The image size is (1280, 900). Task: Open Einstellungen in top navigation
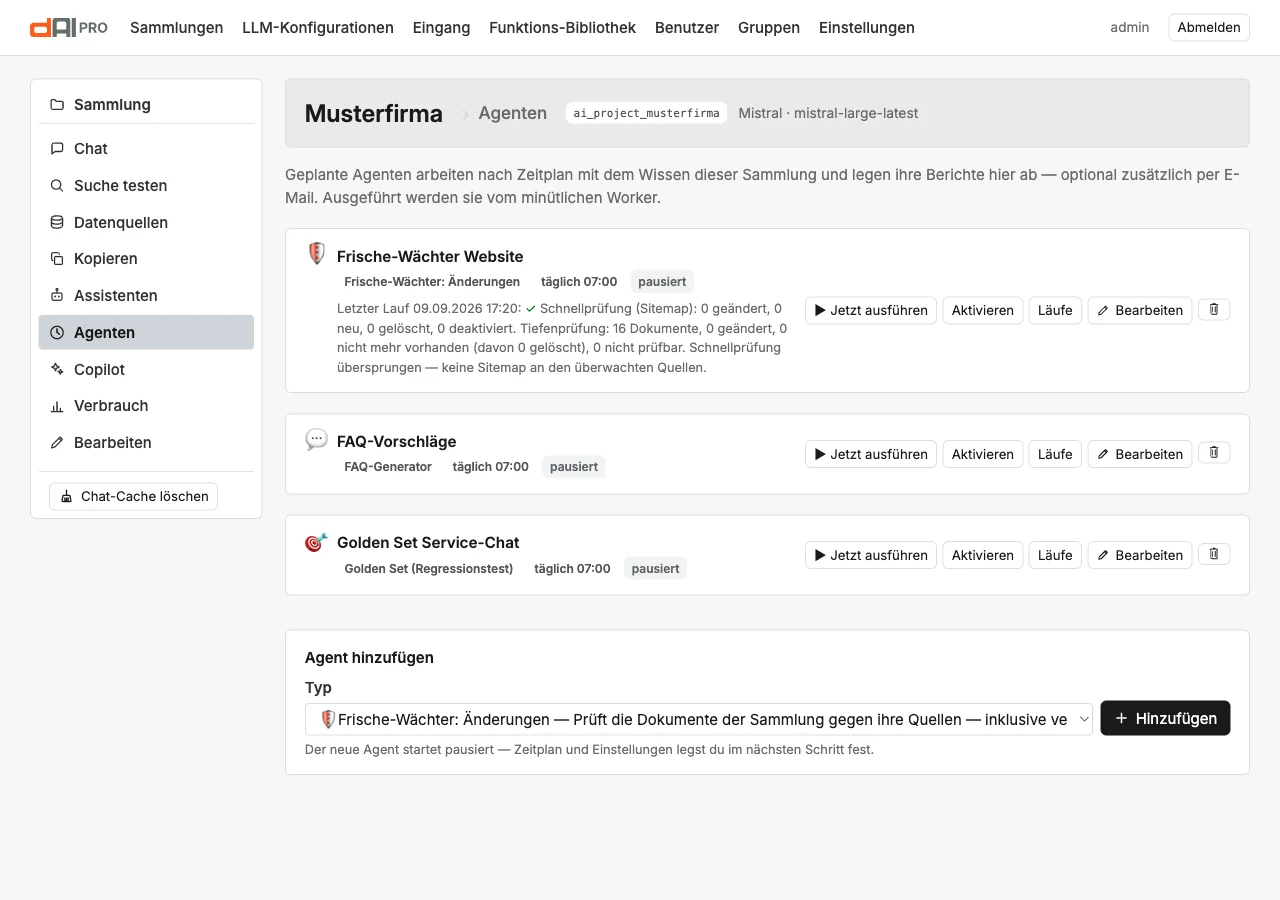[x=866, y=28]
